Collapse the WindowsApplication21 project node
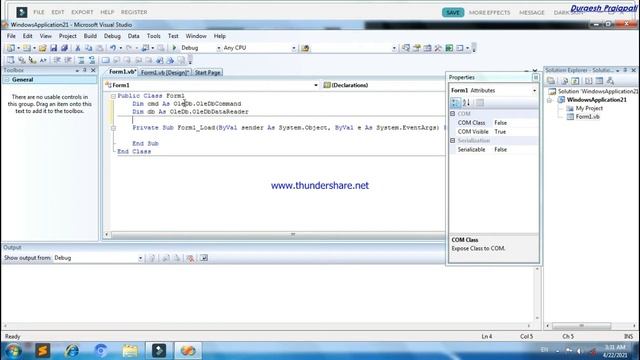Viewport: 640px width, 360px height. pyautogui.click(x=549, y=100)
